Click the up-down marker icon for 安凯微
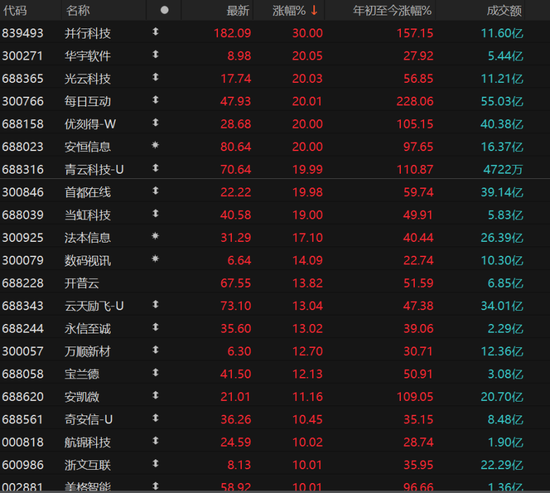The image size is (550, 493). (155, 396)
